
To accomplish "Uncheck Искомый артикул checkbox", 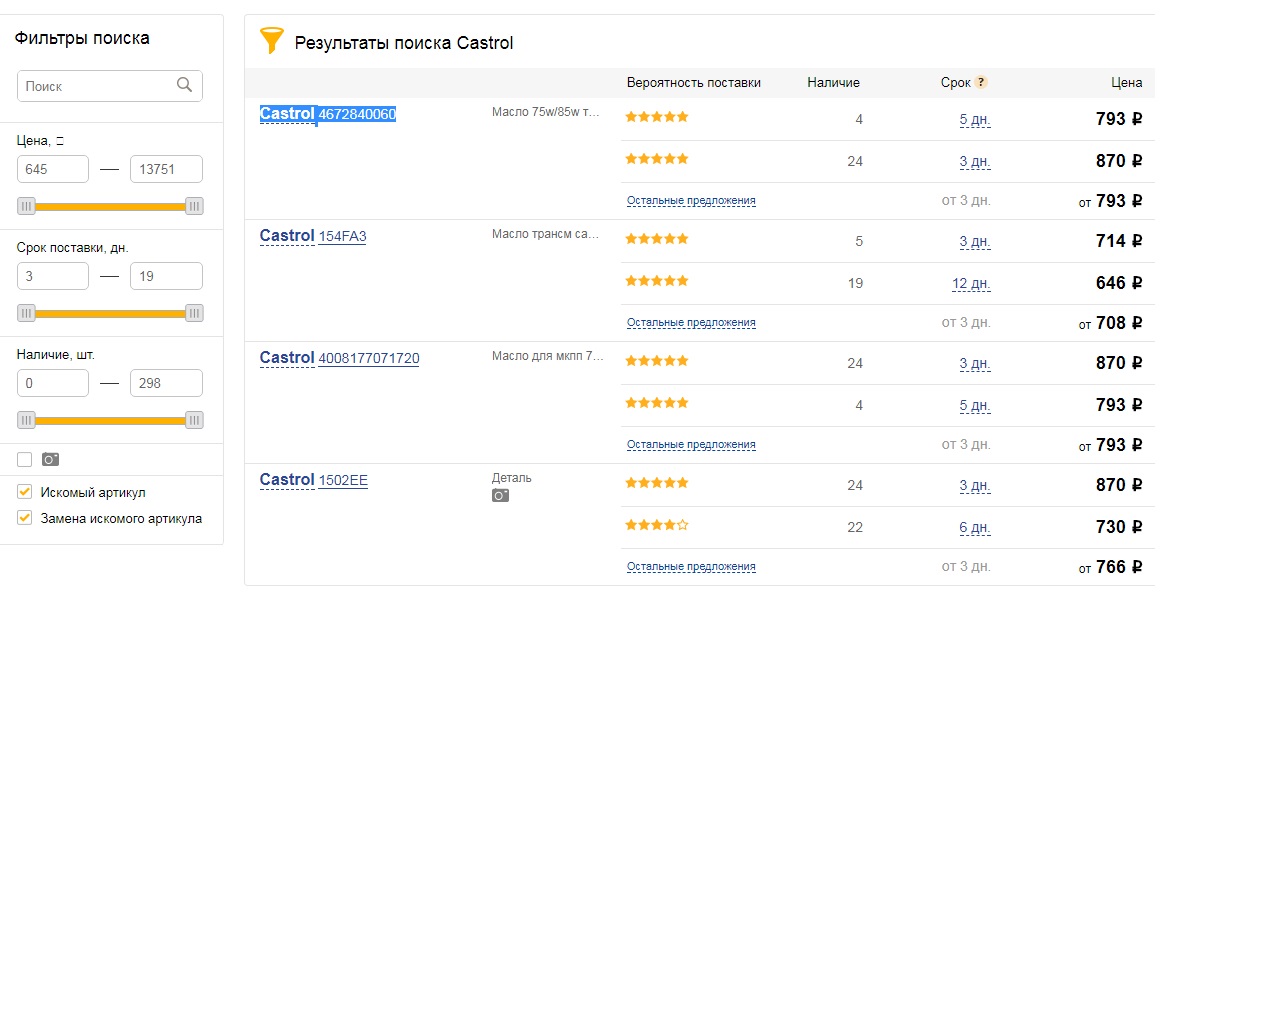I will 24,492.
